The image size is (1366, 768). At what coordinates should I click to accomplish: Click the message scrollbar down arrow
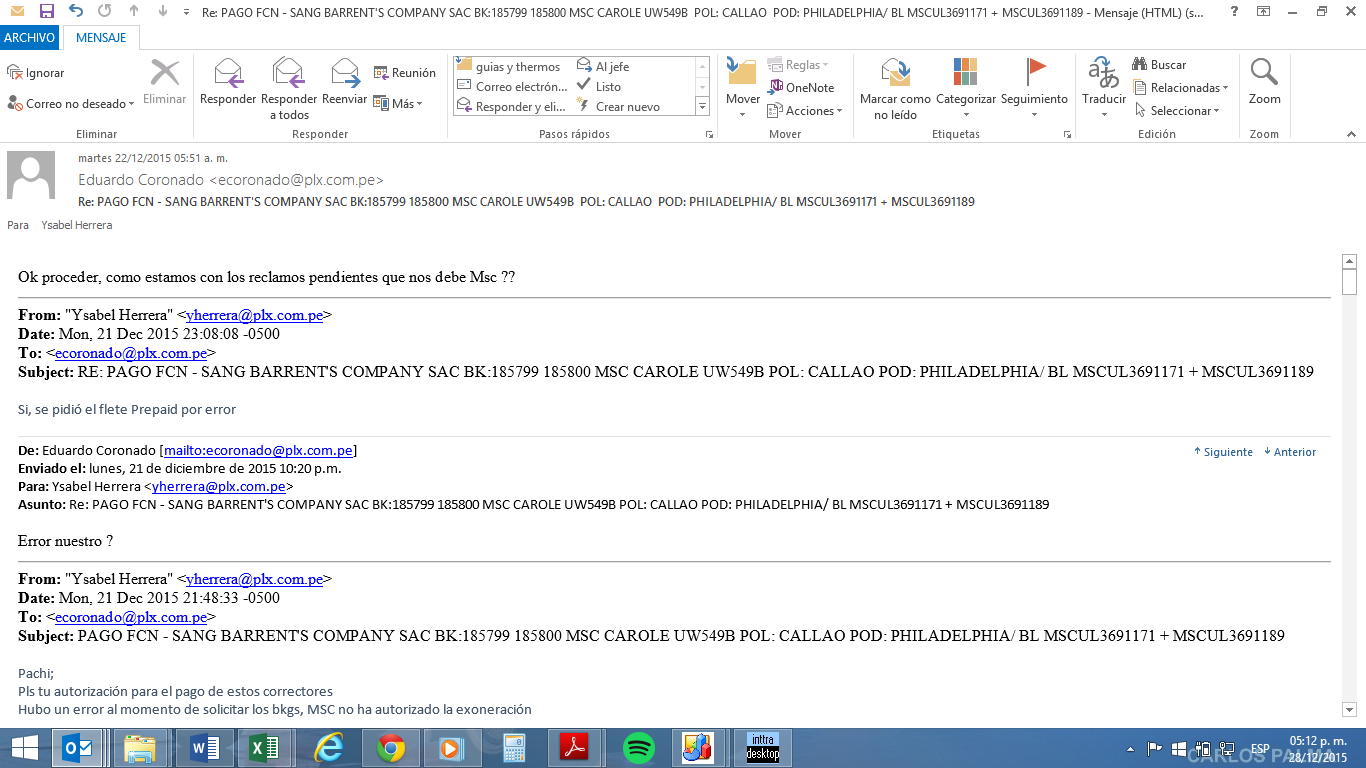point(1348,709)
